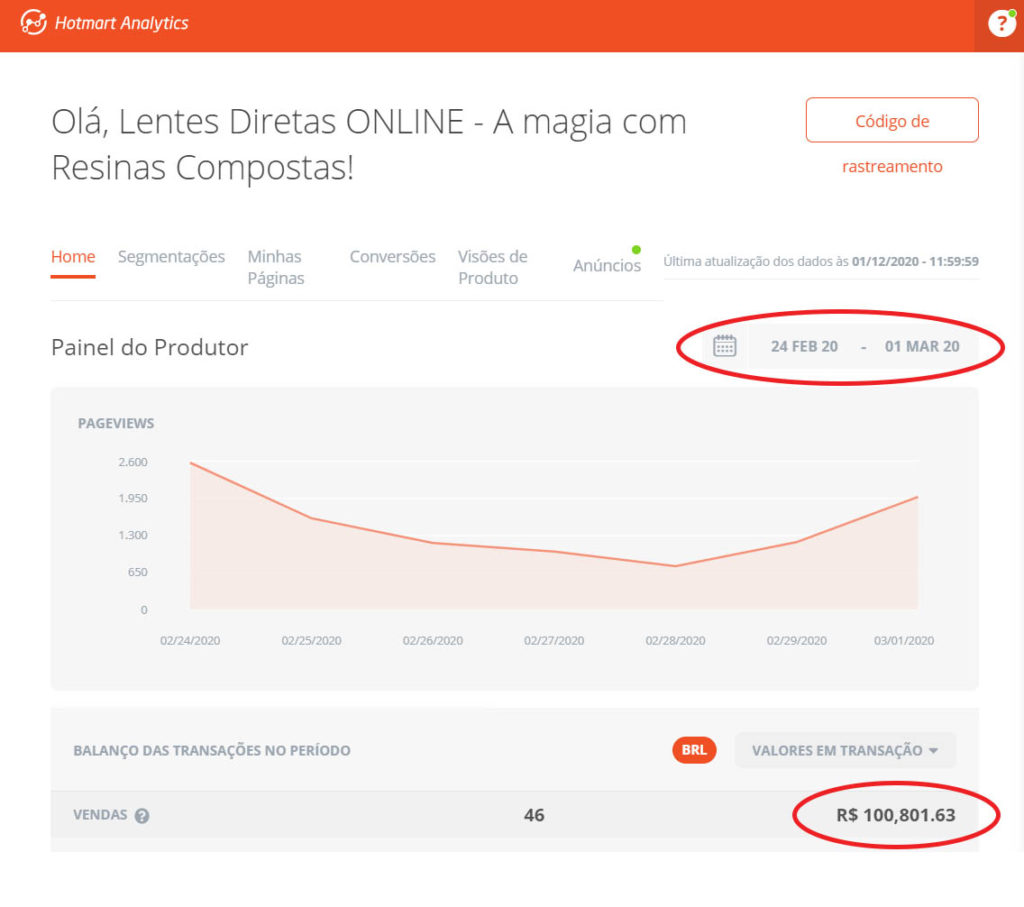
Task: Click the PAGEVIEWS chart heading
Action: [x=116, y=423]
